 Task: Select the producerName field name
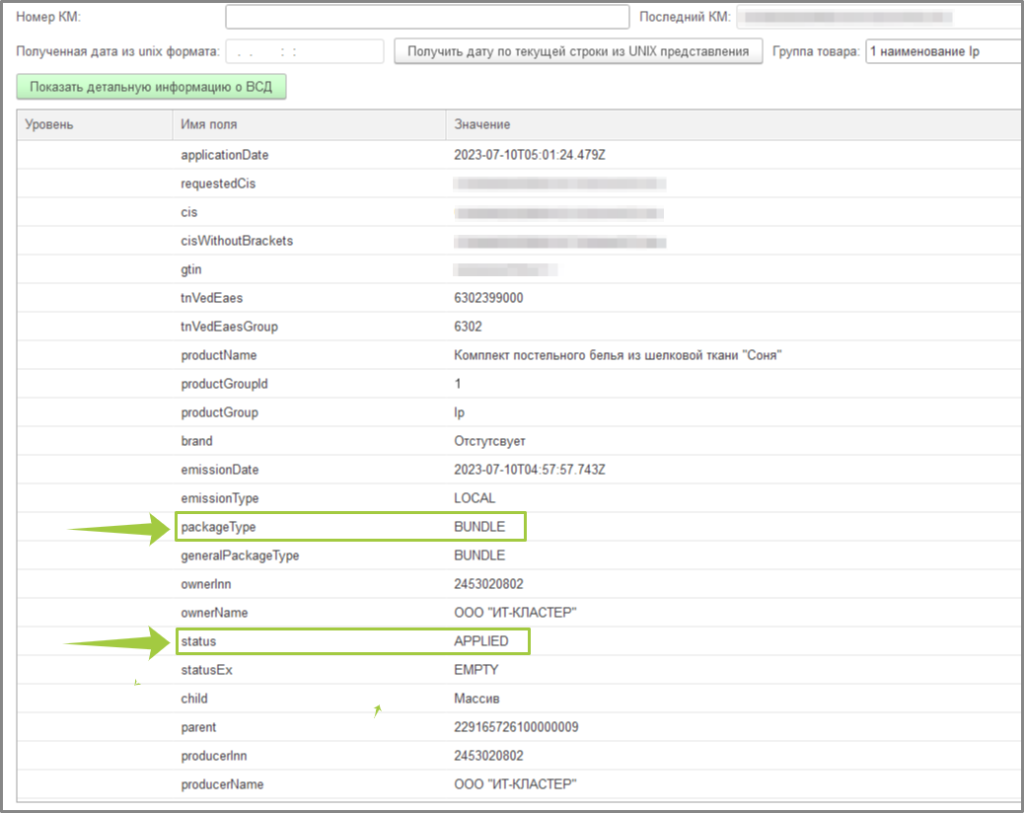[x=222, y=784]
